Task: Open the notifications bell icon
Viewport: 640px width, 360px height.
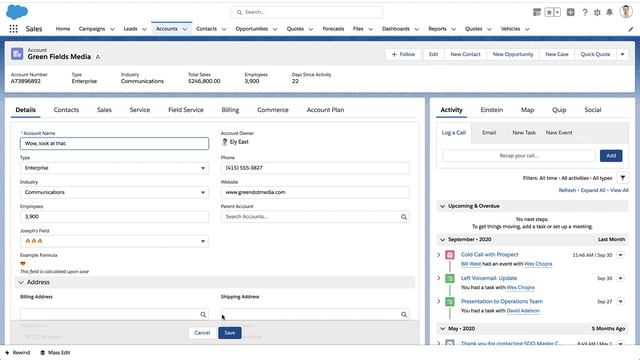Action: click(x=609, y=12)
